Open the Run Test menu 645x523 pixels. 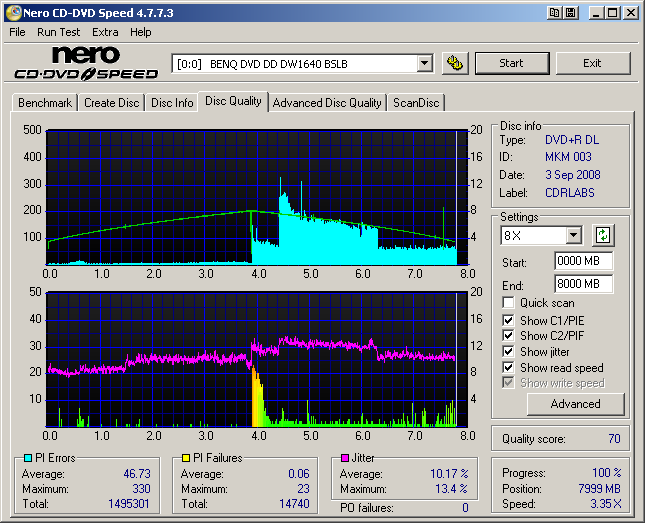(58, 32)
